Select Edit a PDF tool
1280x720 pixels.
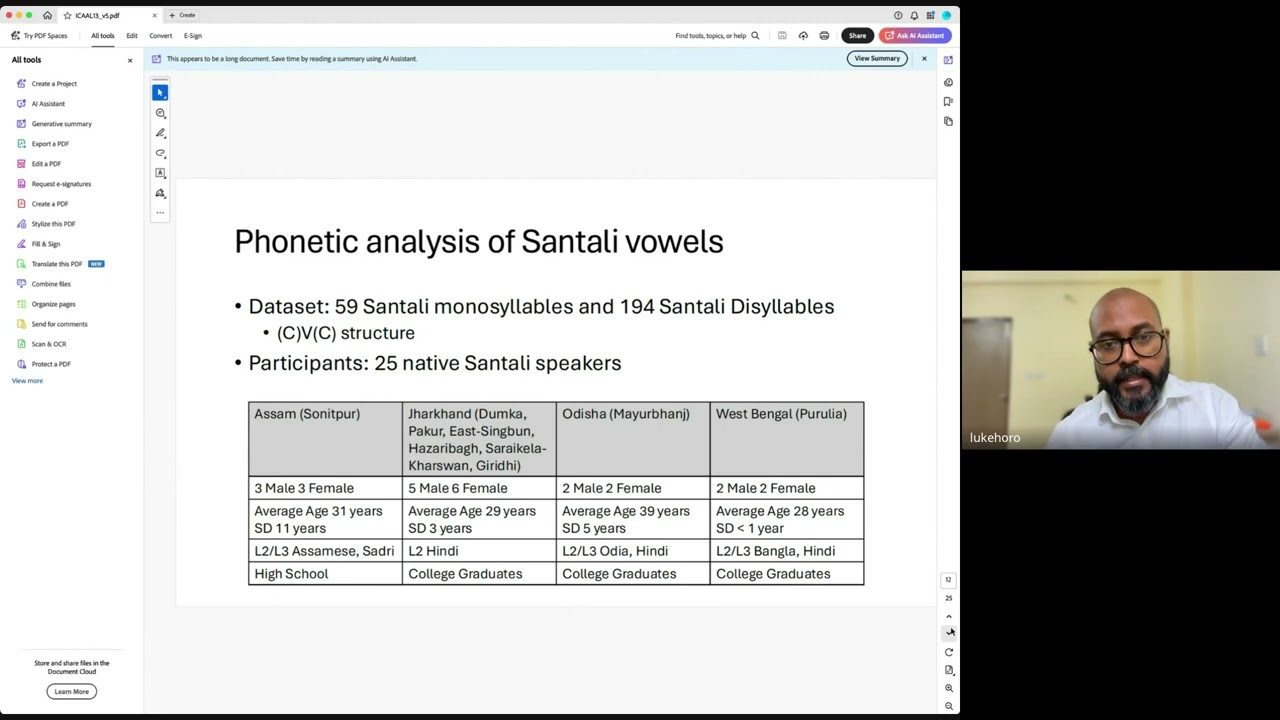click(x=46, y=163)
